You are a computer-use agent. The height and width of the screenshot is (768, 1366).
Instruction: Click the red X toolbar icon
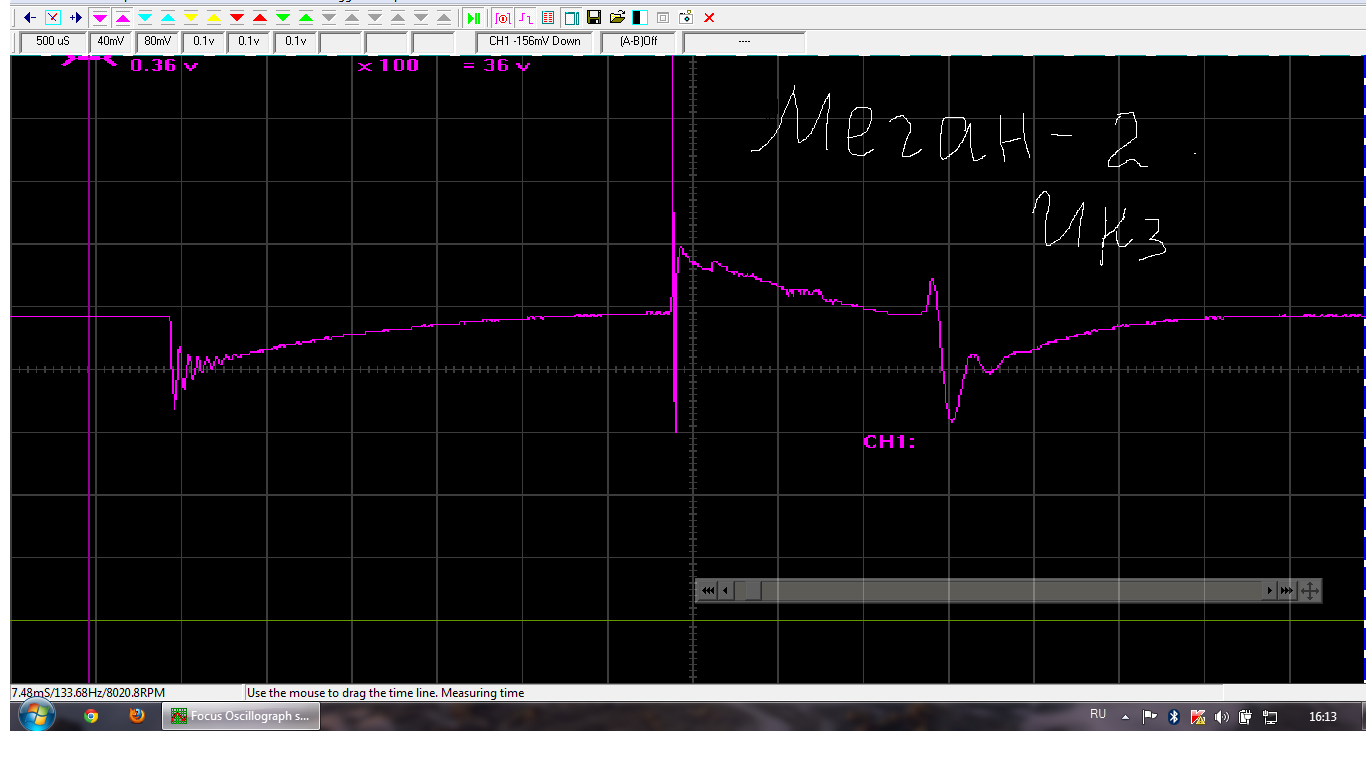pyautogui.click(x=709, y=18)
